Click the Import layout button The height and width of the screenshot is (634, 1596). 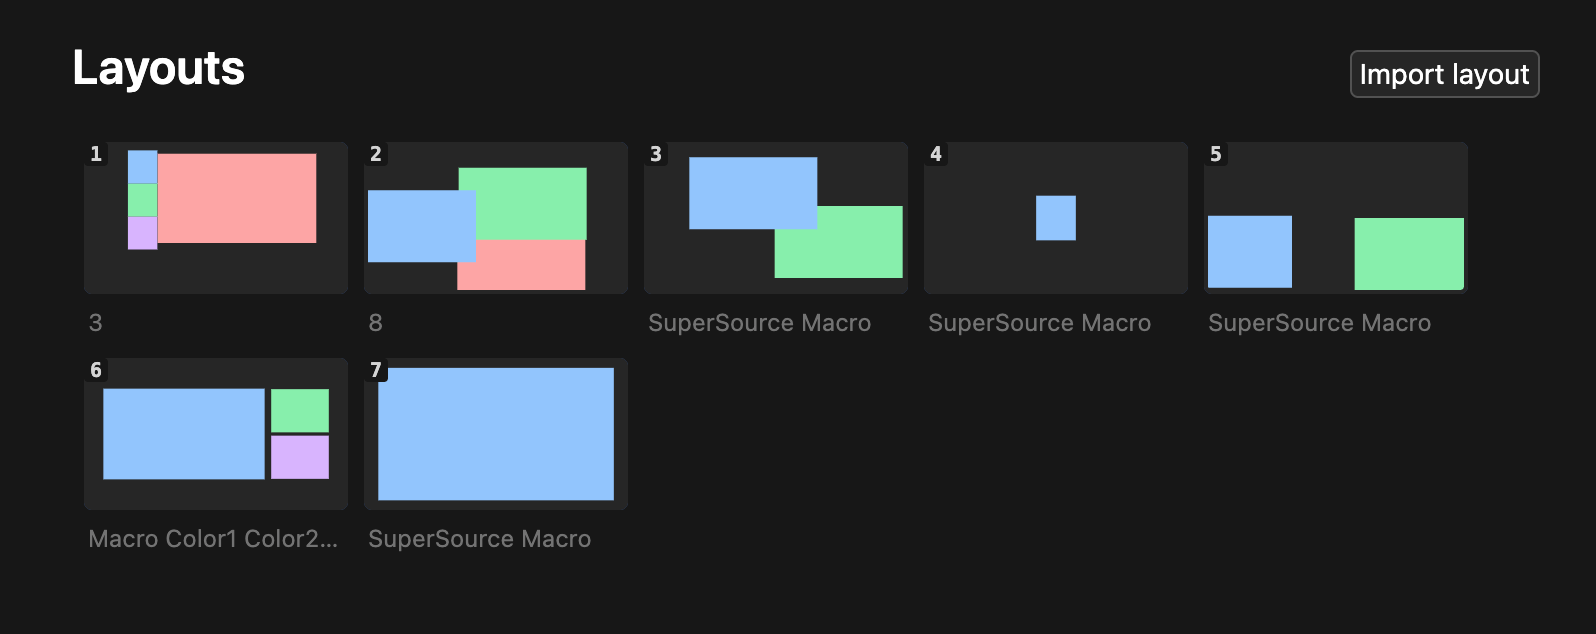click(x=1444, y=74)
